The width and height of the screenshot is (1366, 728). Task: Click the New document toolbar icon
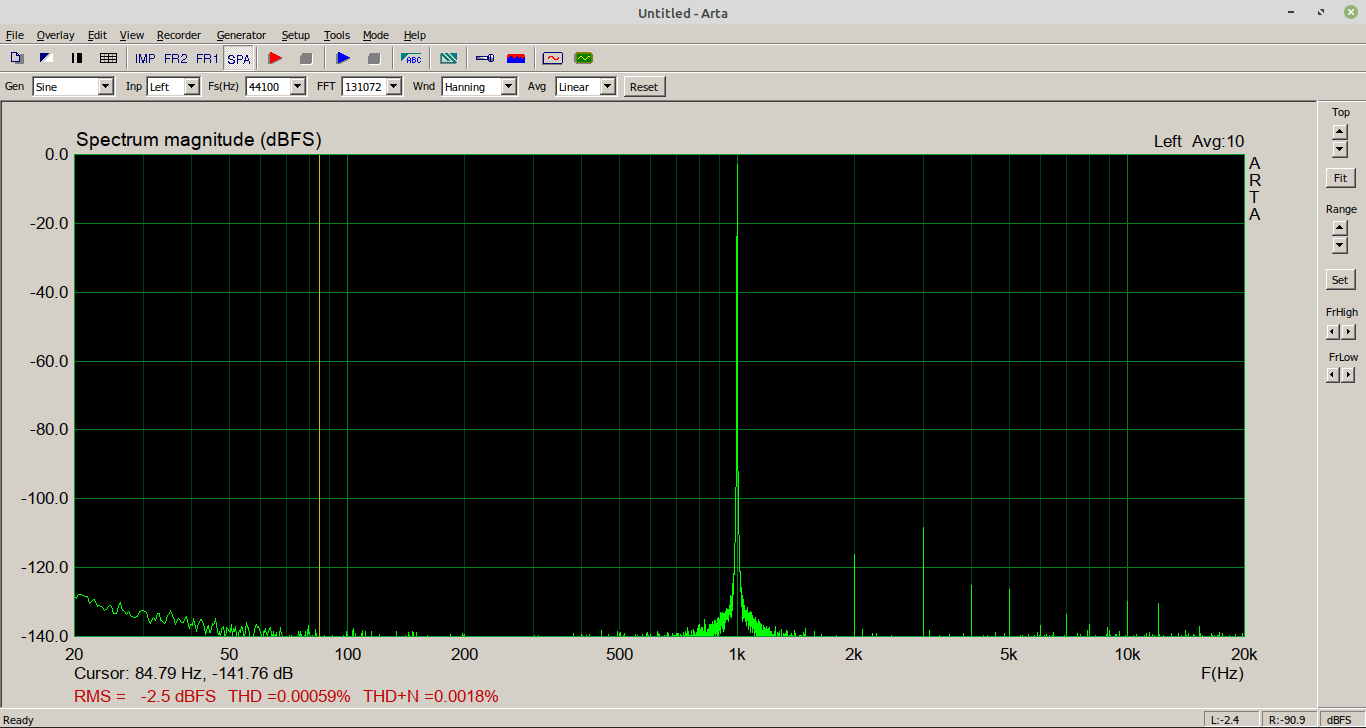17,58
